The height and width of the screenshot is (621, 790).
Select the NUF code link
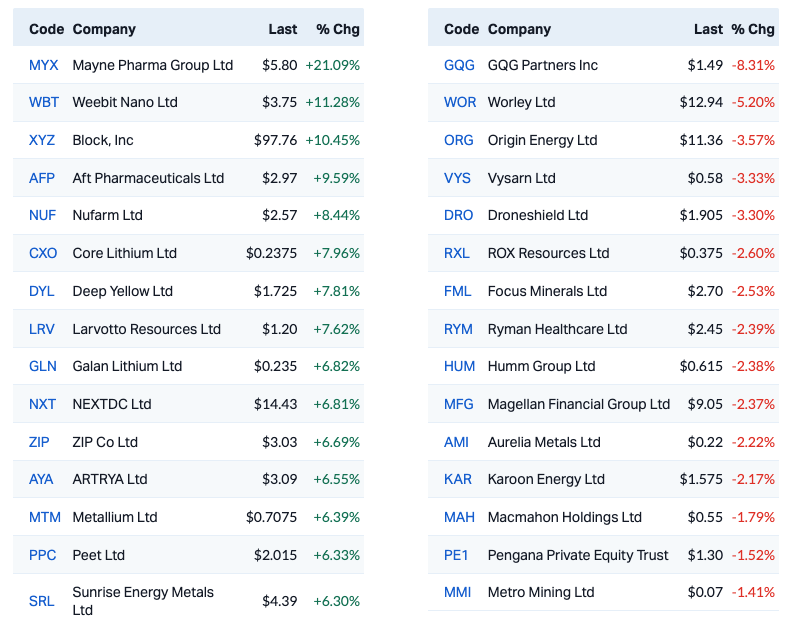click(x=42, y=215)
